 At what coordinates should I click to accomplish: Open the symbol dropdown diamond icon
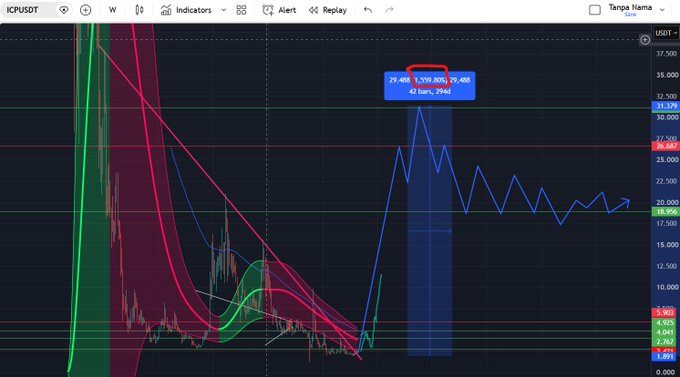click(64, 10)
